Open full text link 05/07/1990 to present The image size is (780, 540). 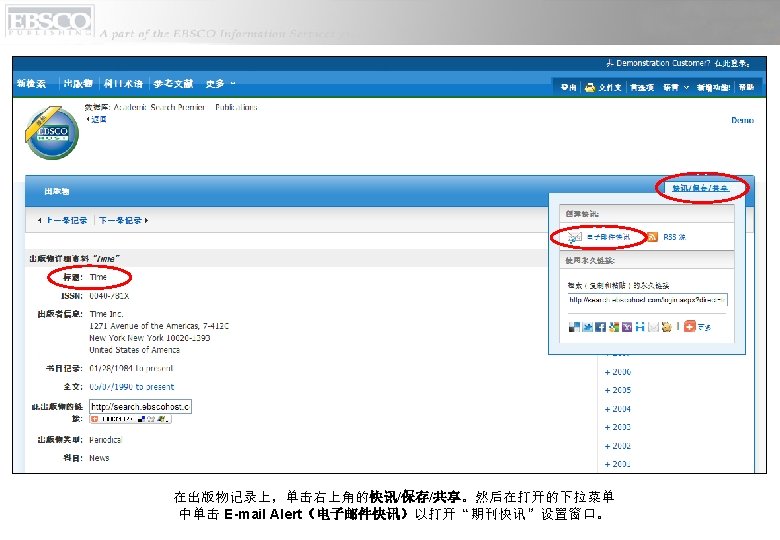(132, 387)
